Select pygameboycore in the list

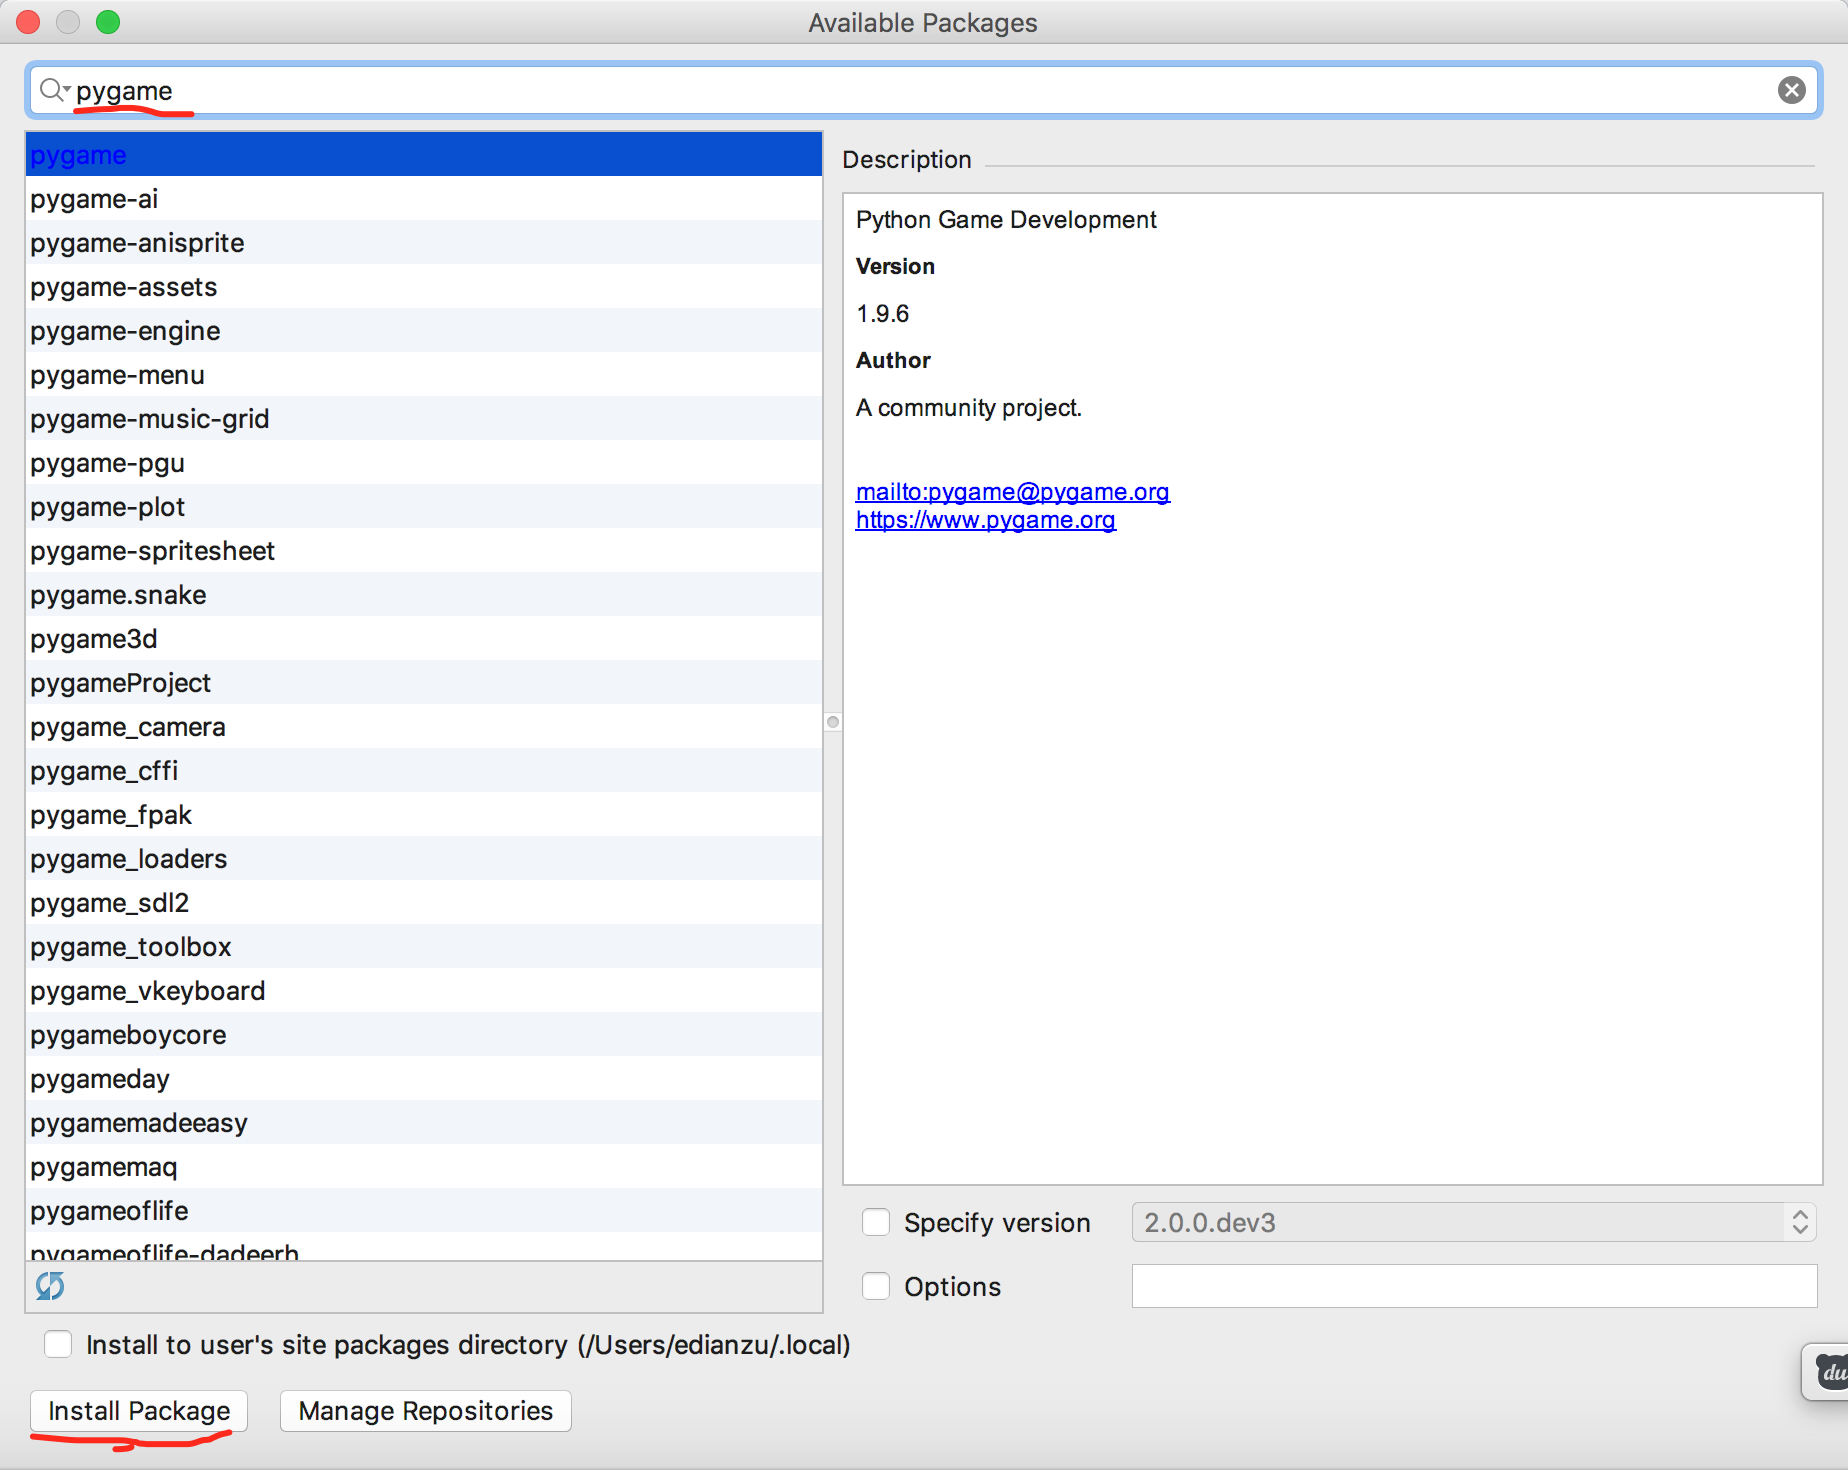click(424, 1035)
